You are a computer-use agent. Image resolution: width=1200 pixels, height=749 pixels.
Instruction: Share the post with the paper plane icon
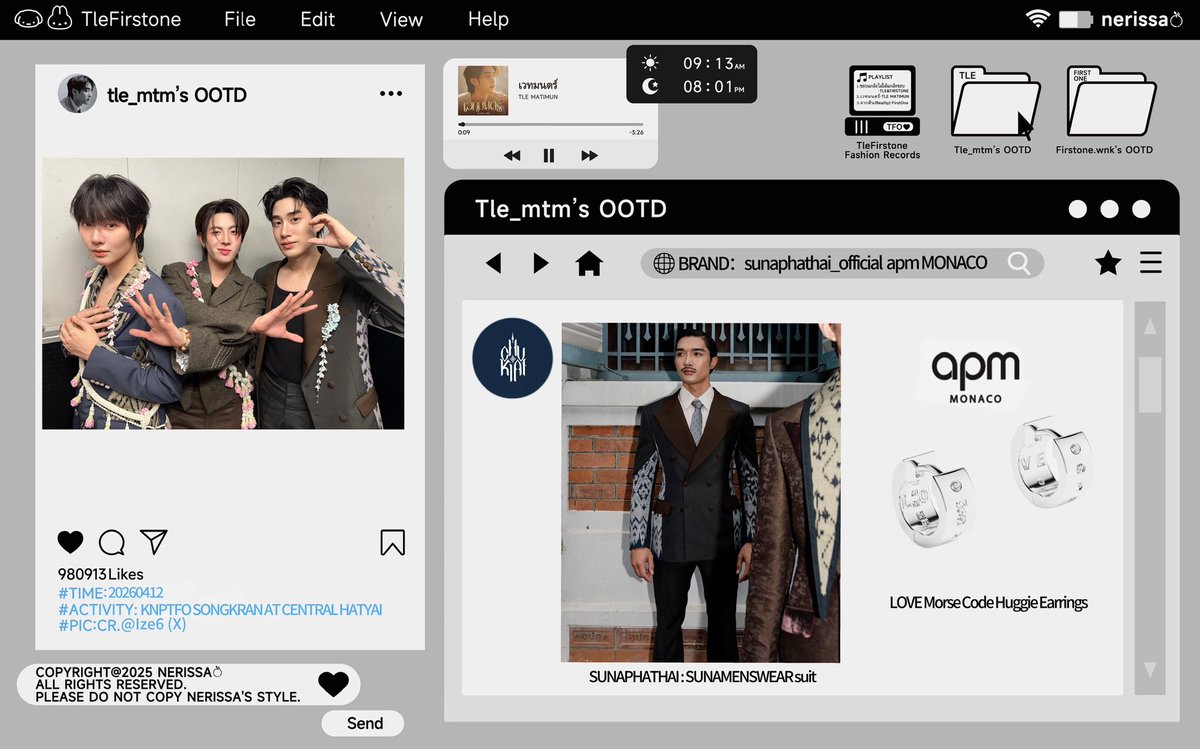click(153, 541)
